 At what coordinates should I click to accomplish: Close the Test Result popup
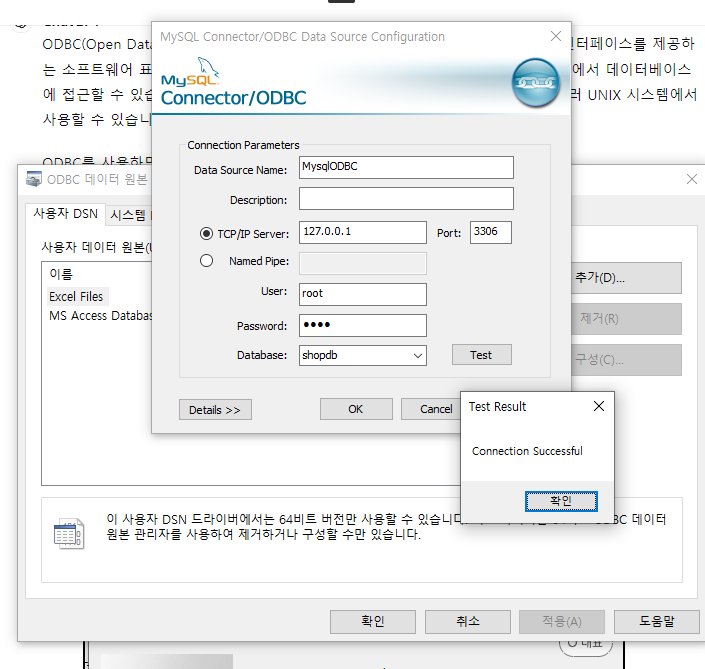[598, 406]
